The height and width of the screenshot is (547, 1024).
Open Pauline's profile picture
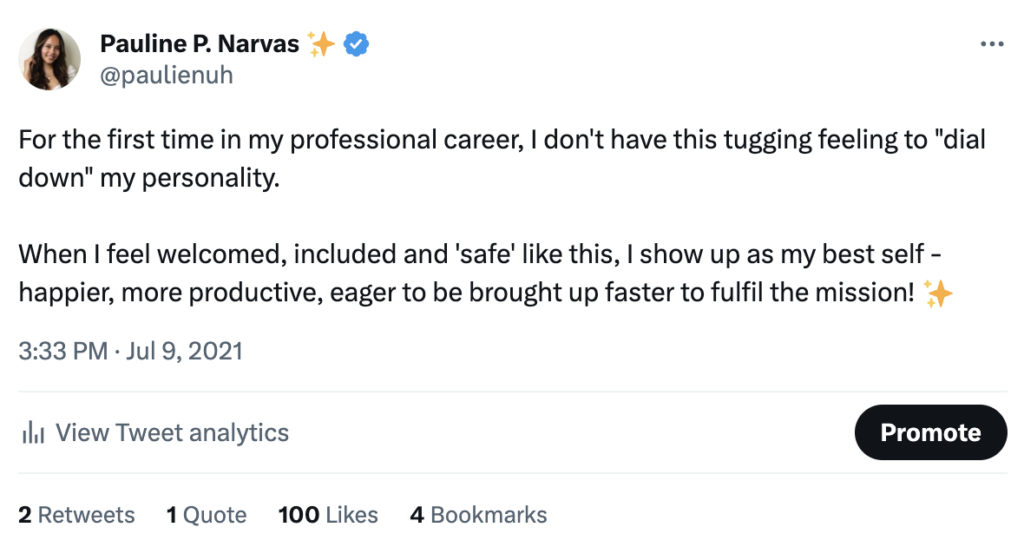coord(50,59)
